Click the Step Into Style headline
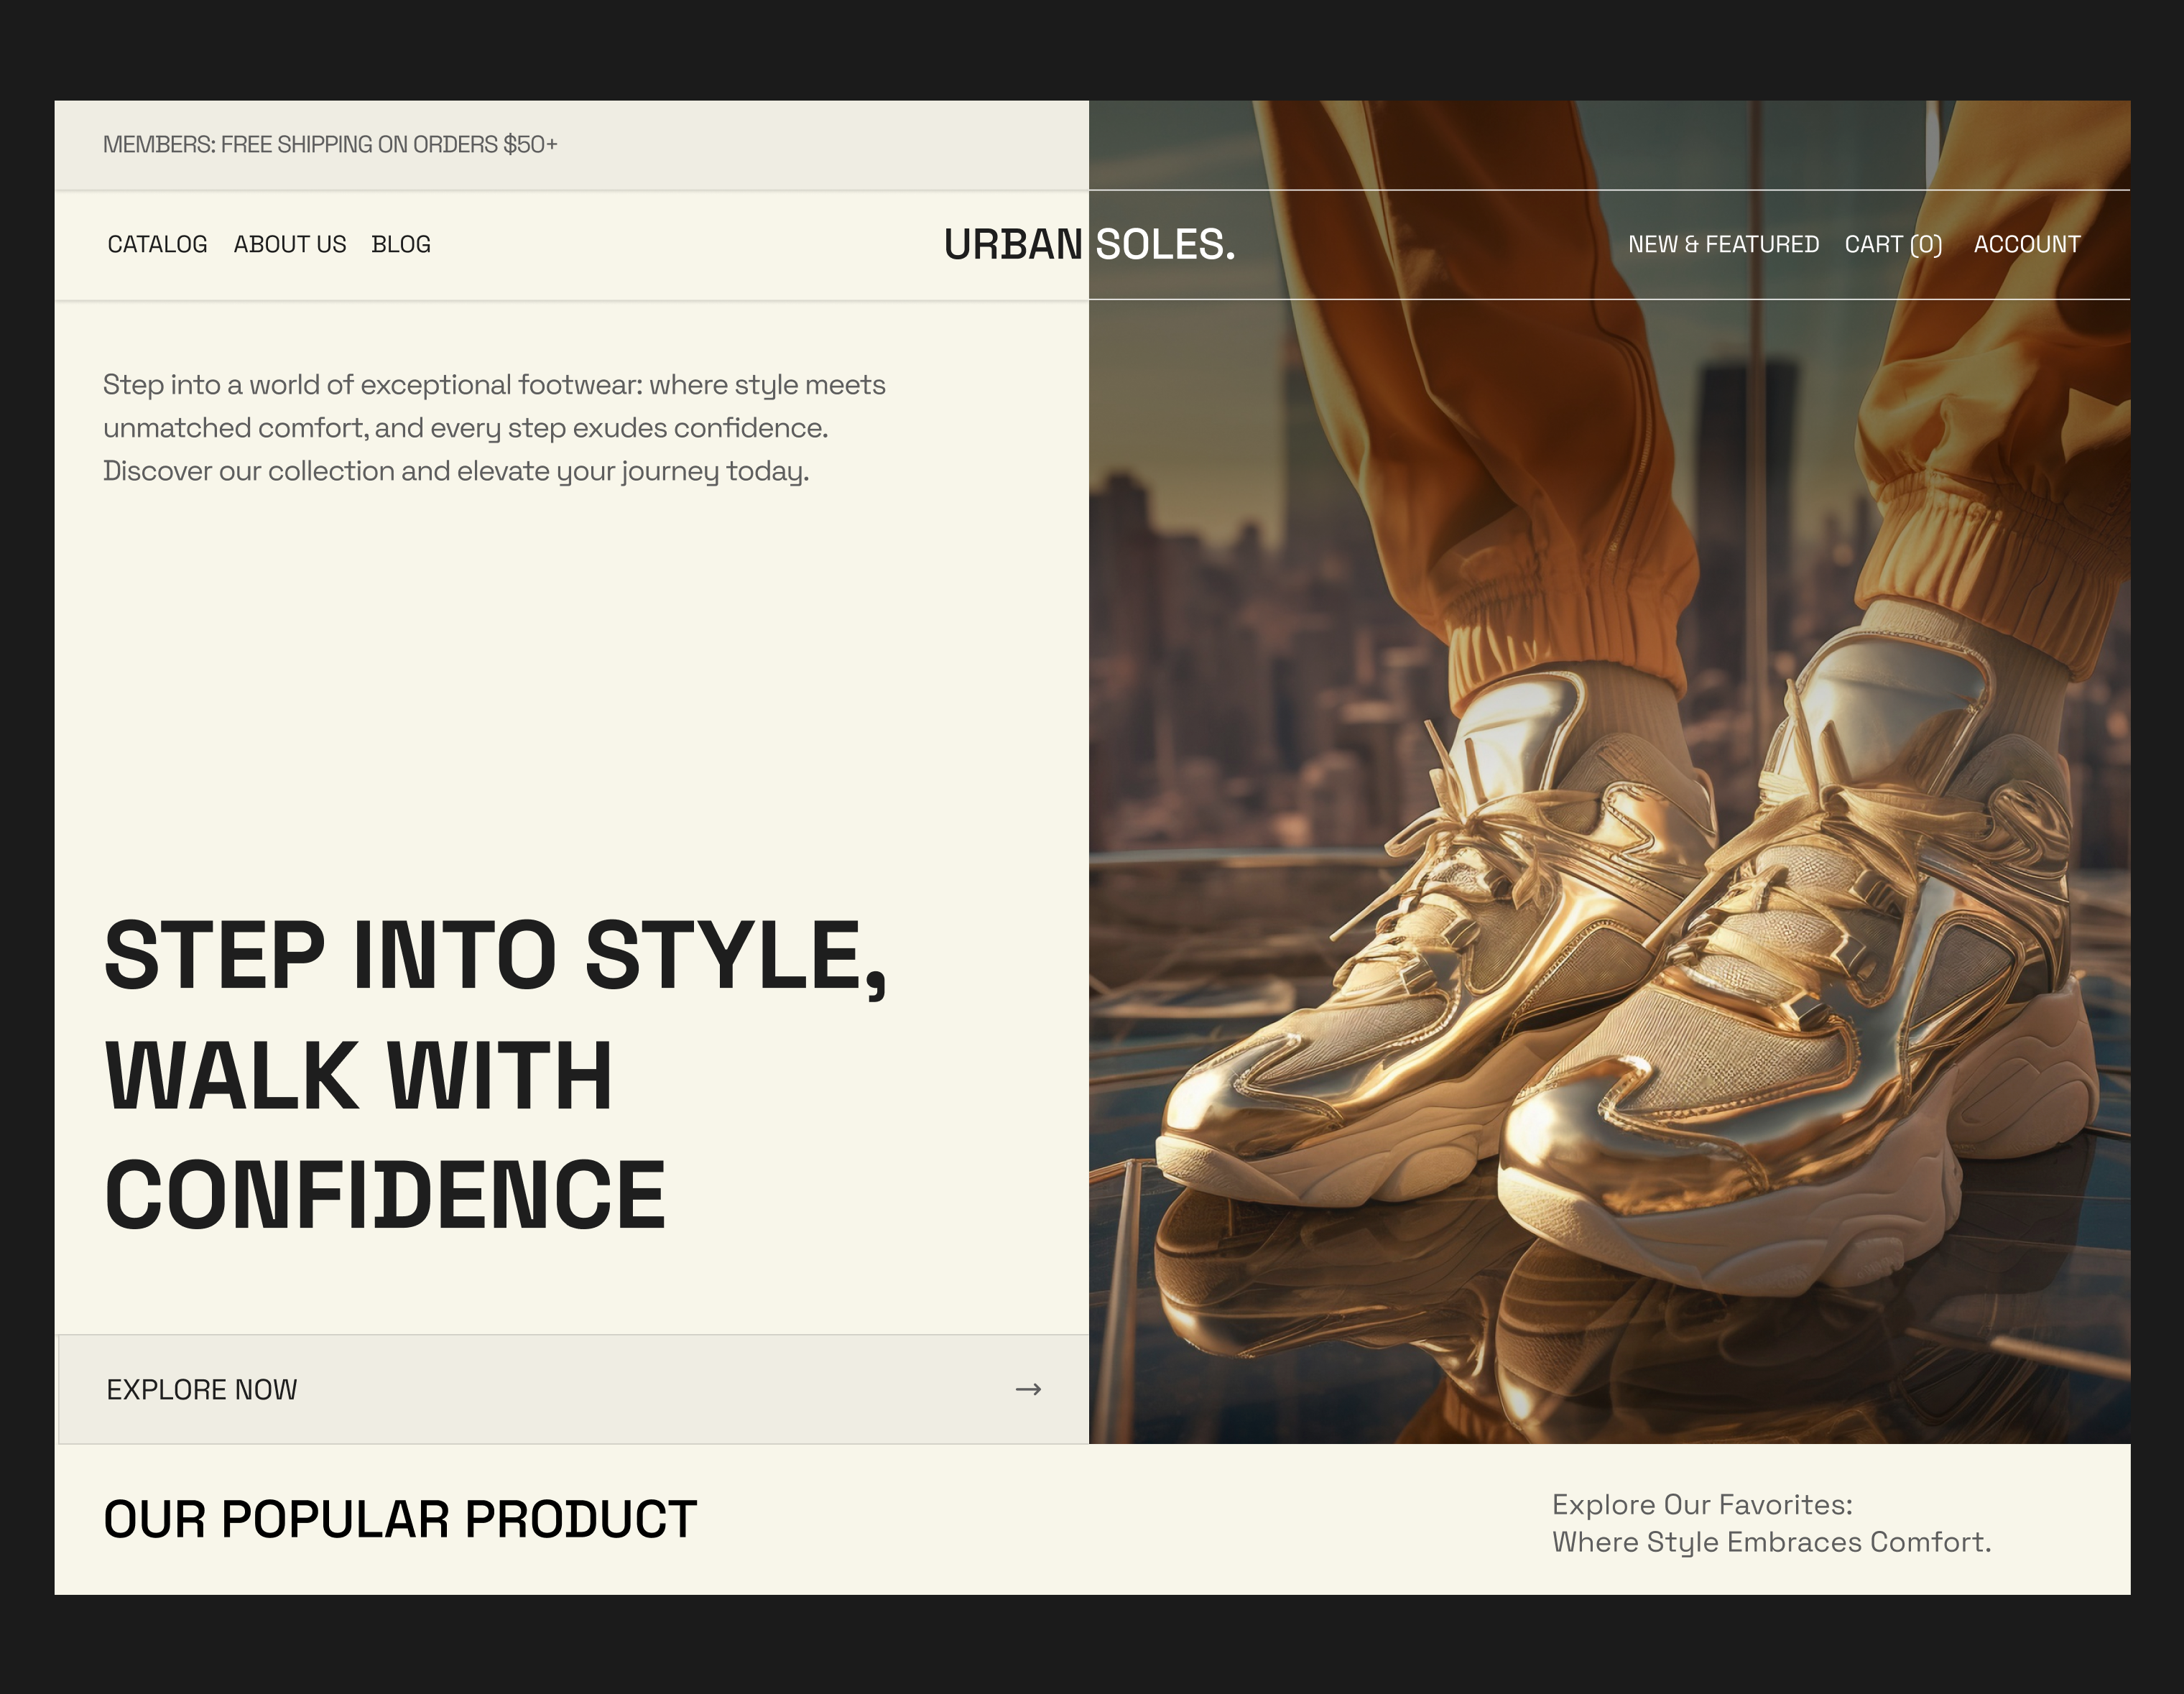Viewport: 2184px width, 1694px height. [495, 1074]
